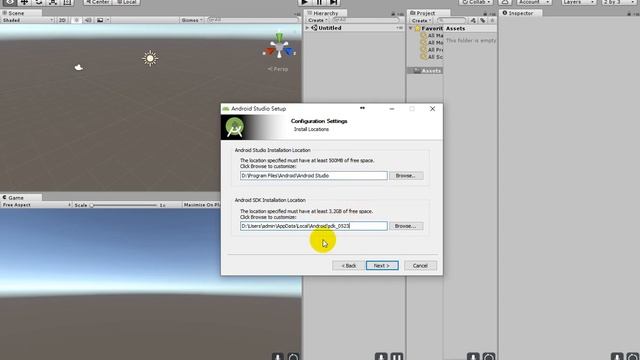
Task: Click Browse for Android SDK location
Action: click(406, 226)
